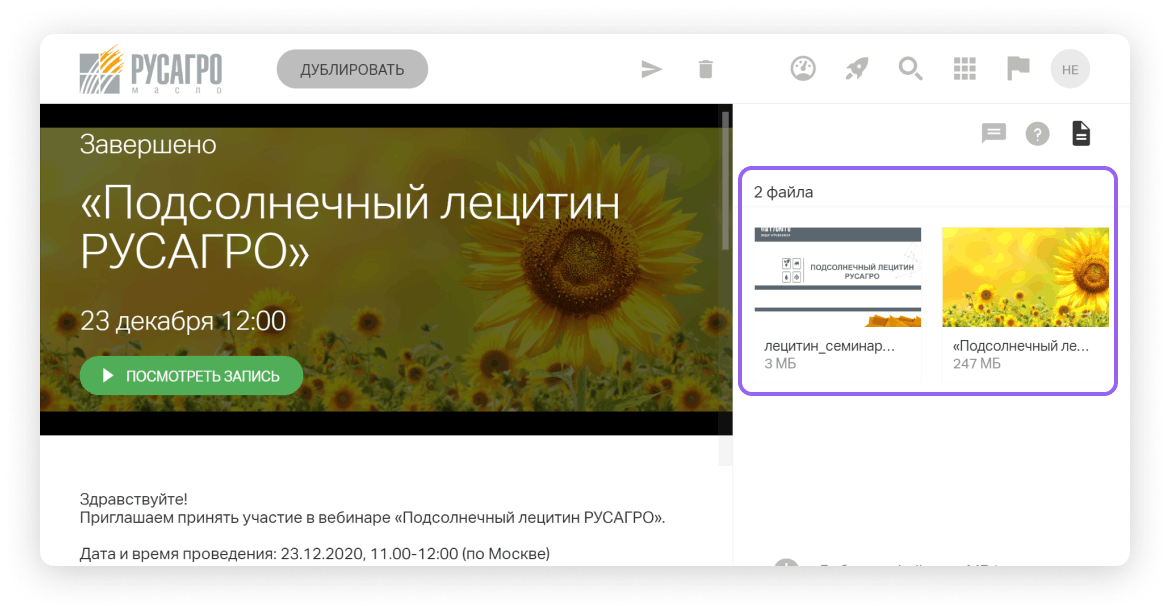The image size is (1170, 612).
Task: Open the лецитин_семинар file thumbnail
Action: [837, 277]
